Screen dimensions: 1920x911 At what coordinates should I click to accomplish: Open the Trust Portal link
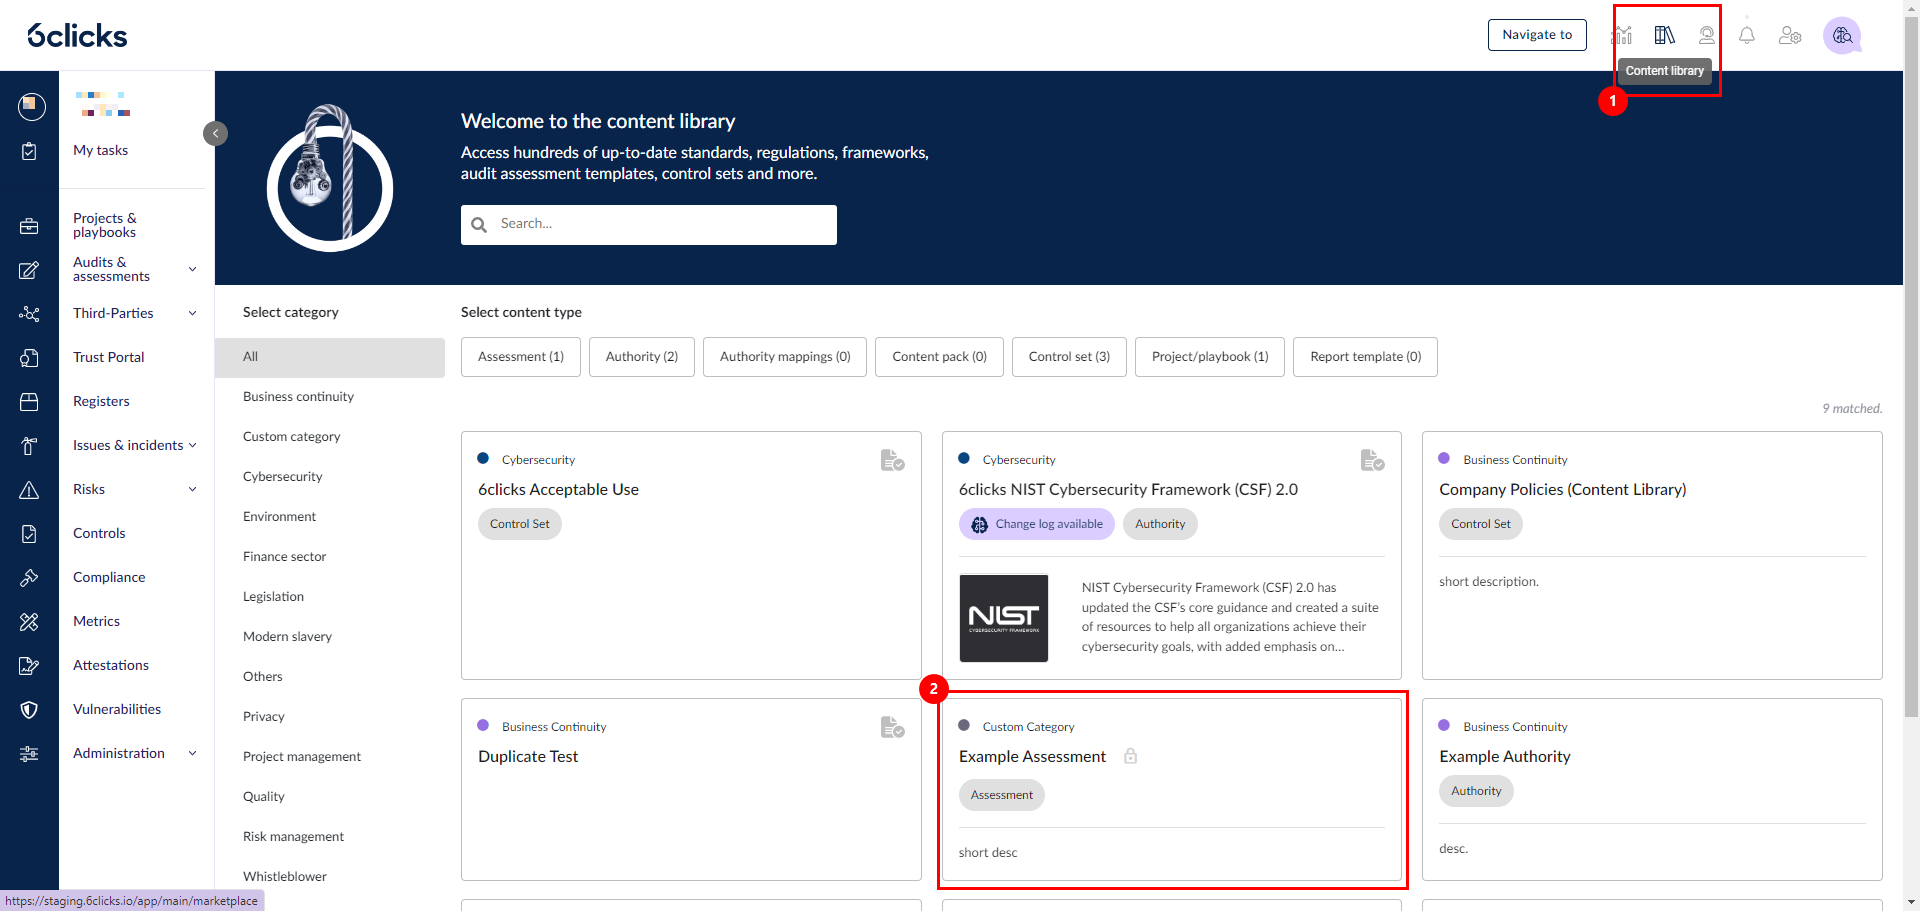(x=109, y=357)
